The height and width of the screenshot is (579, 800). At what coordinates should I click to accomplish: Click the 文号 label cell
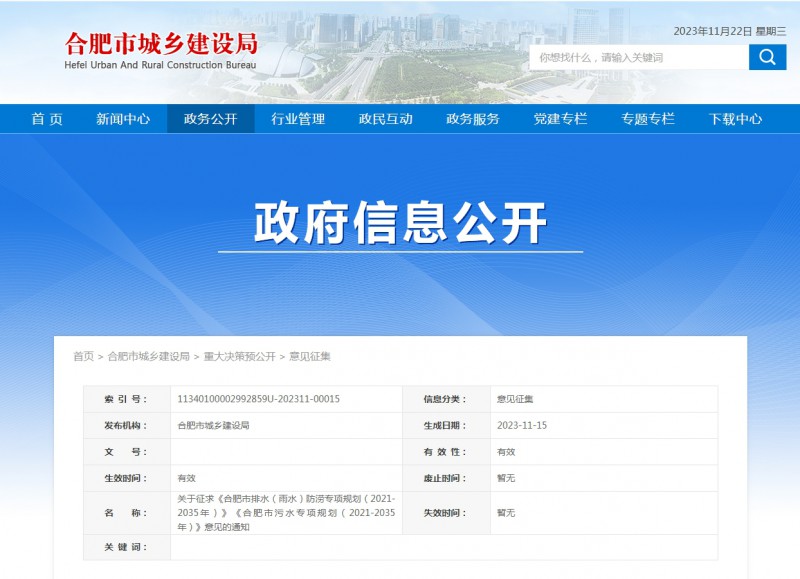click(127, 452)
